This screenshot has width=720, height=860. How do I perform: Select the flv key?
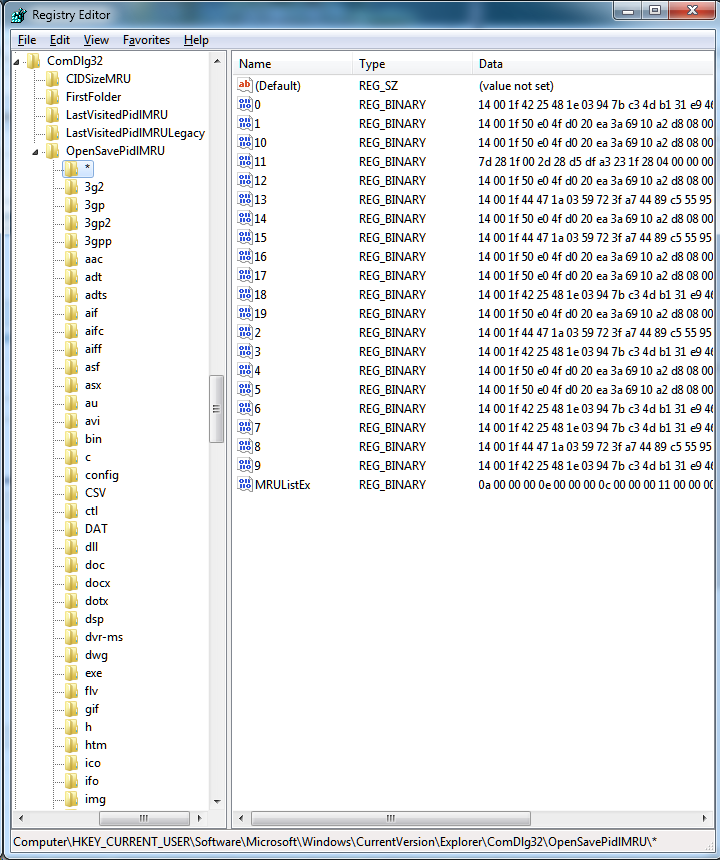pos(91,691)
